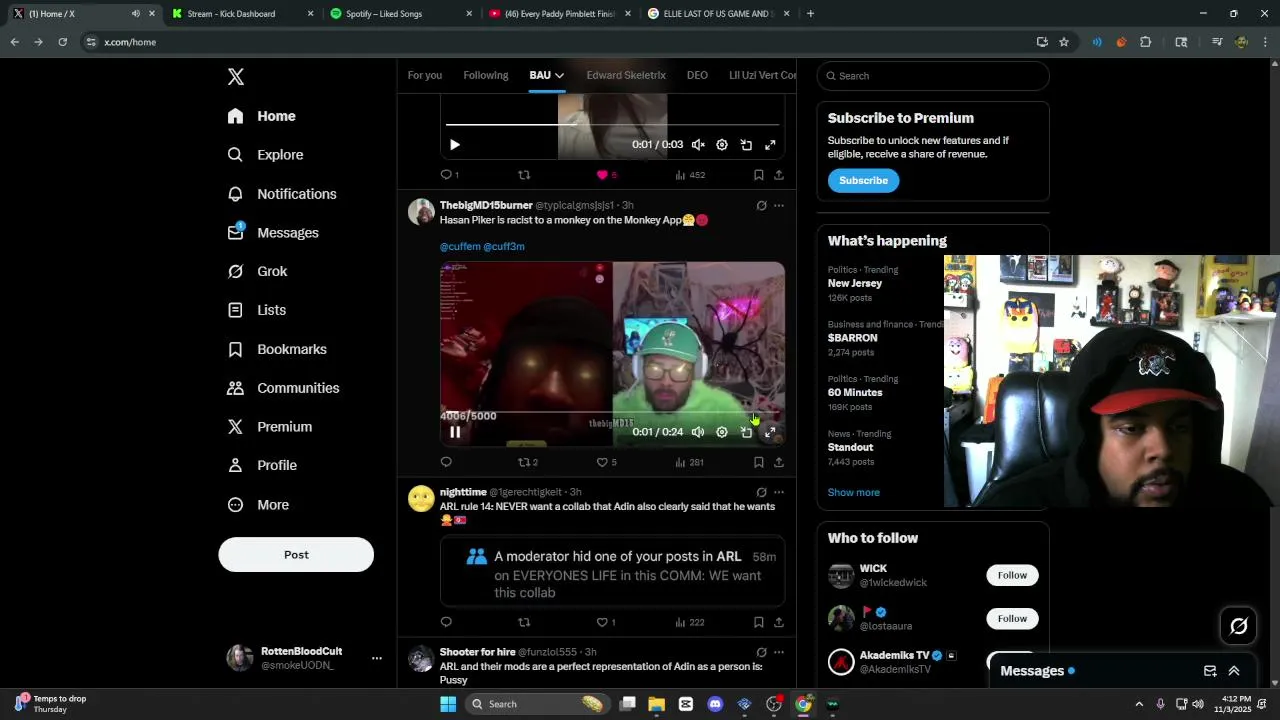1280x720 pixels.
Task: Unlike the top post with 6 likes
Action: [x=602, y=175]
